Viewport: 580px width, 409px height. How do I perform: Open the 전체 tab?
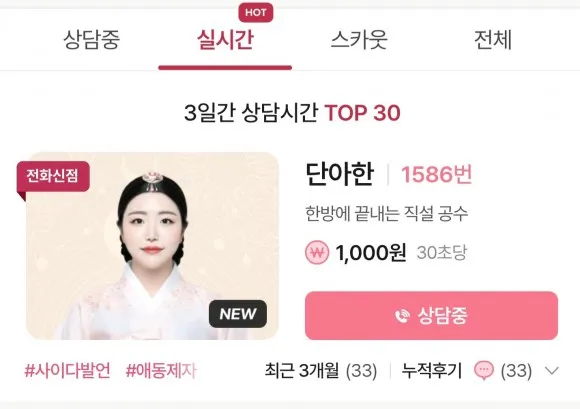[493, 40]
